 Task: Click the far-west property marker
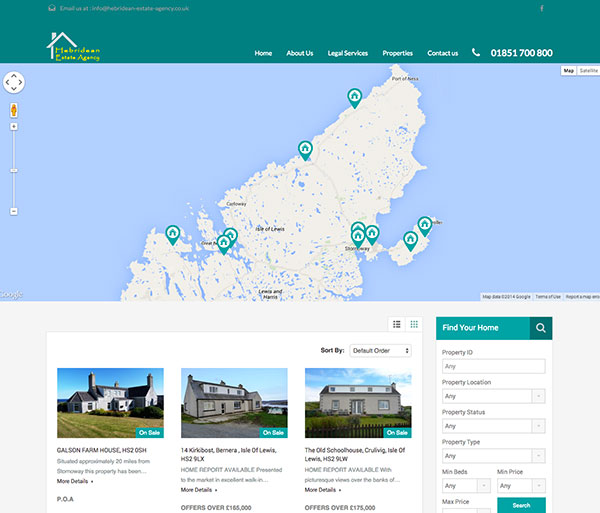173,235
